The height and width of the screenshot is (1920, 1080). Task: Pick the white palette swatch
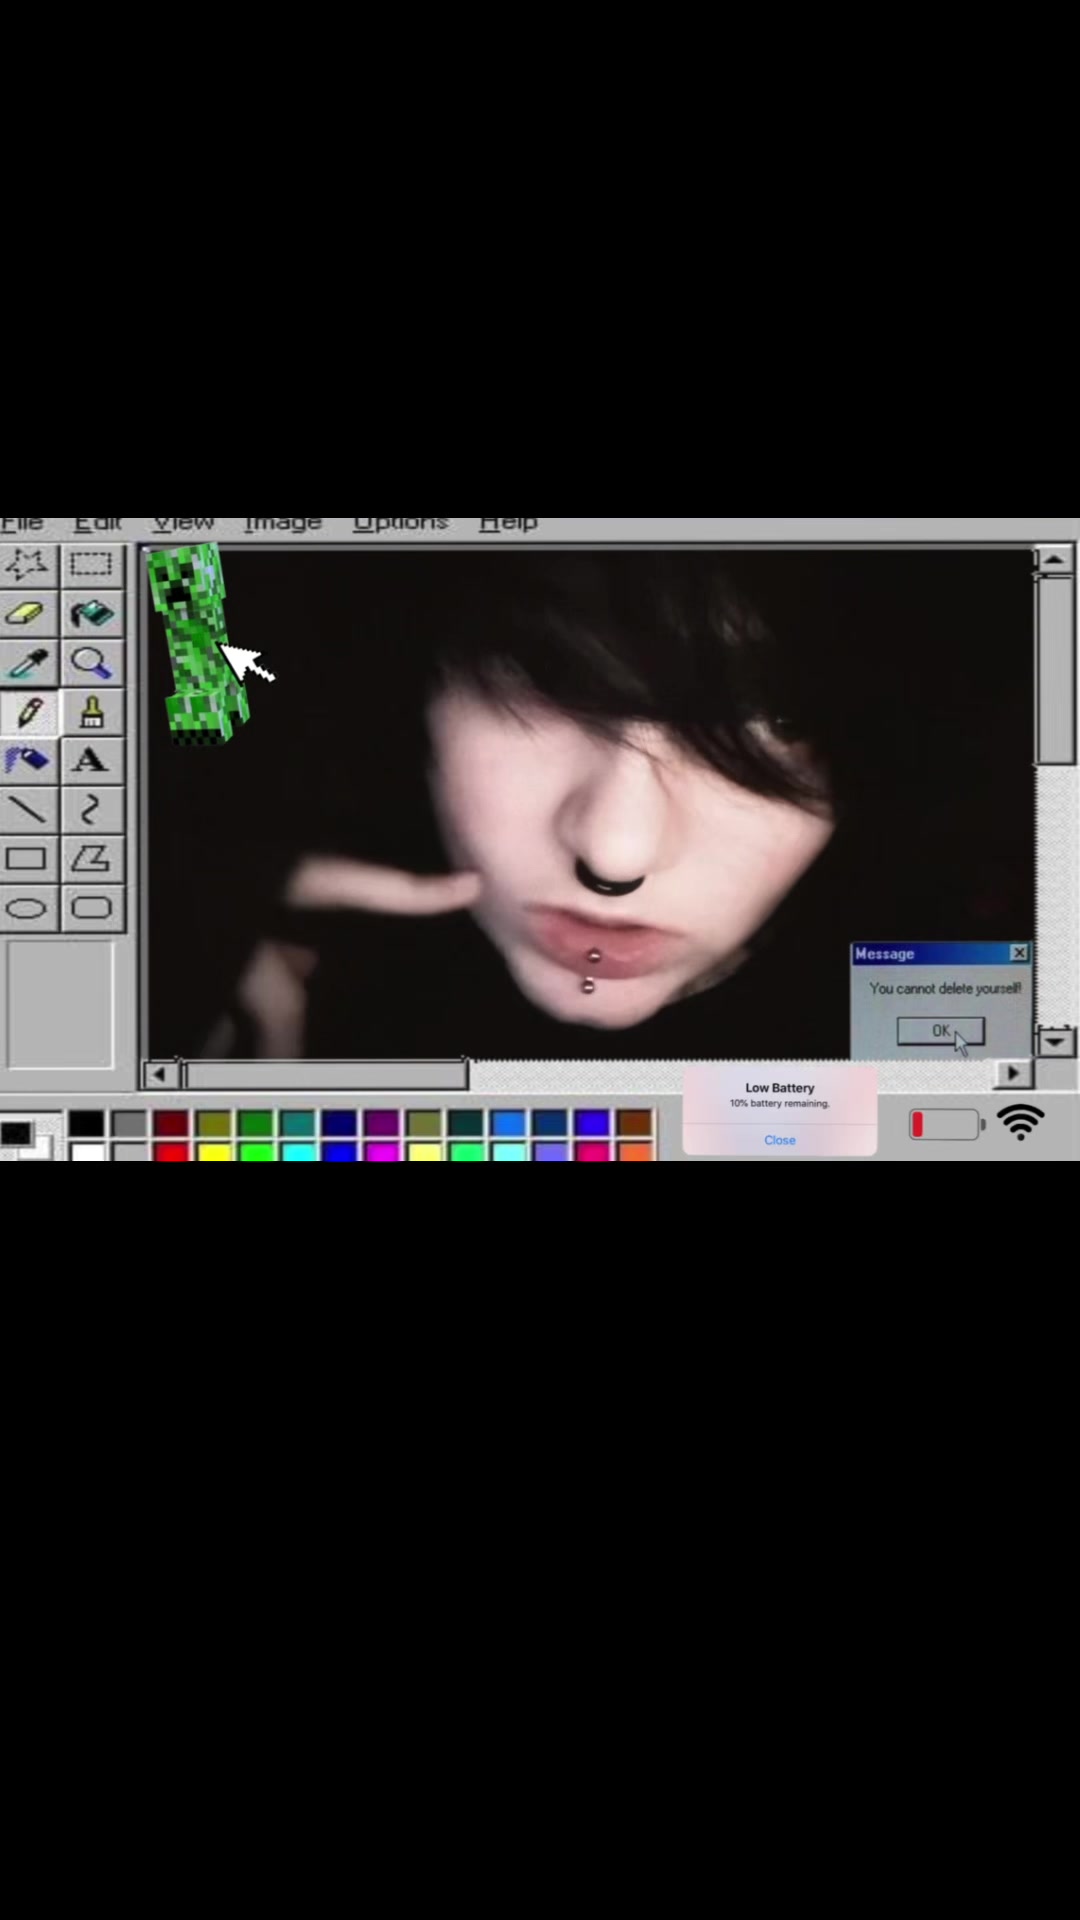click(x=87, y=1152)
